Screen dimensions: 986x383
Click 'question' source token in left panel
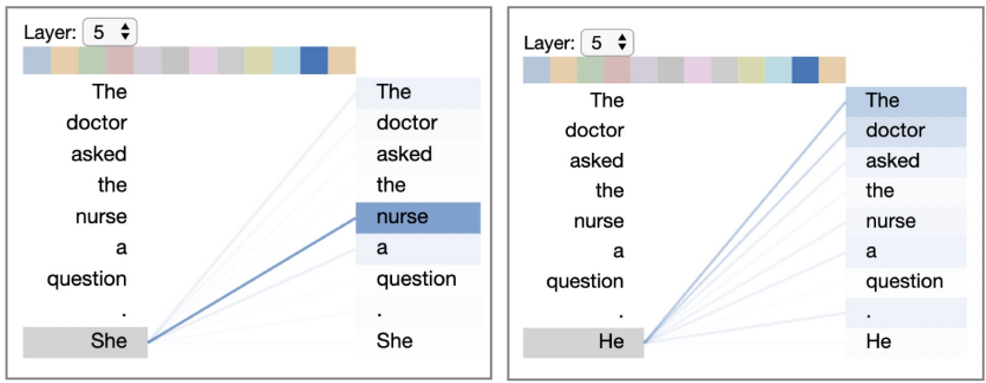(87, 279)
